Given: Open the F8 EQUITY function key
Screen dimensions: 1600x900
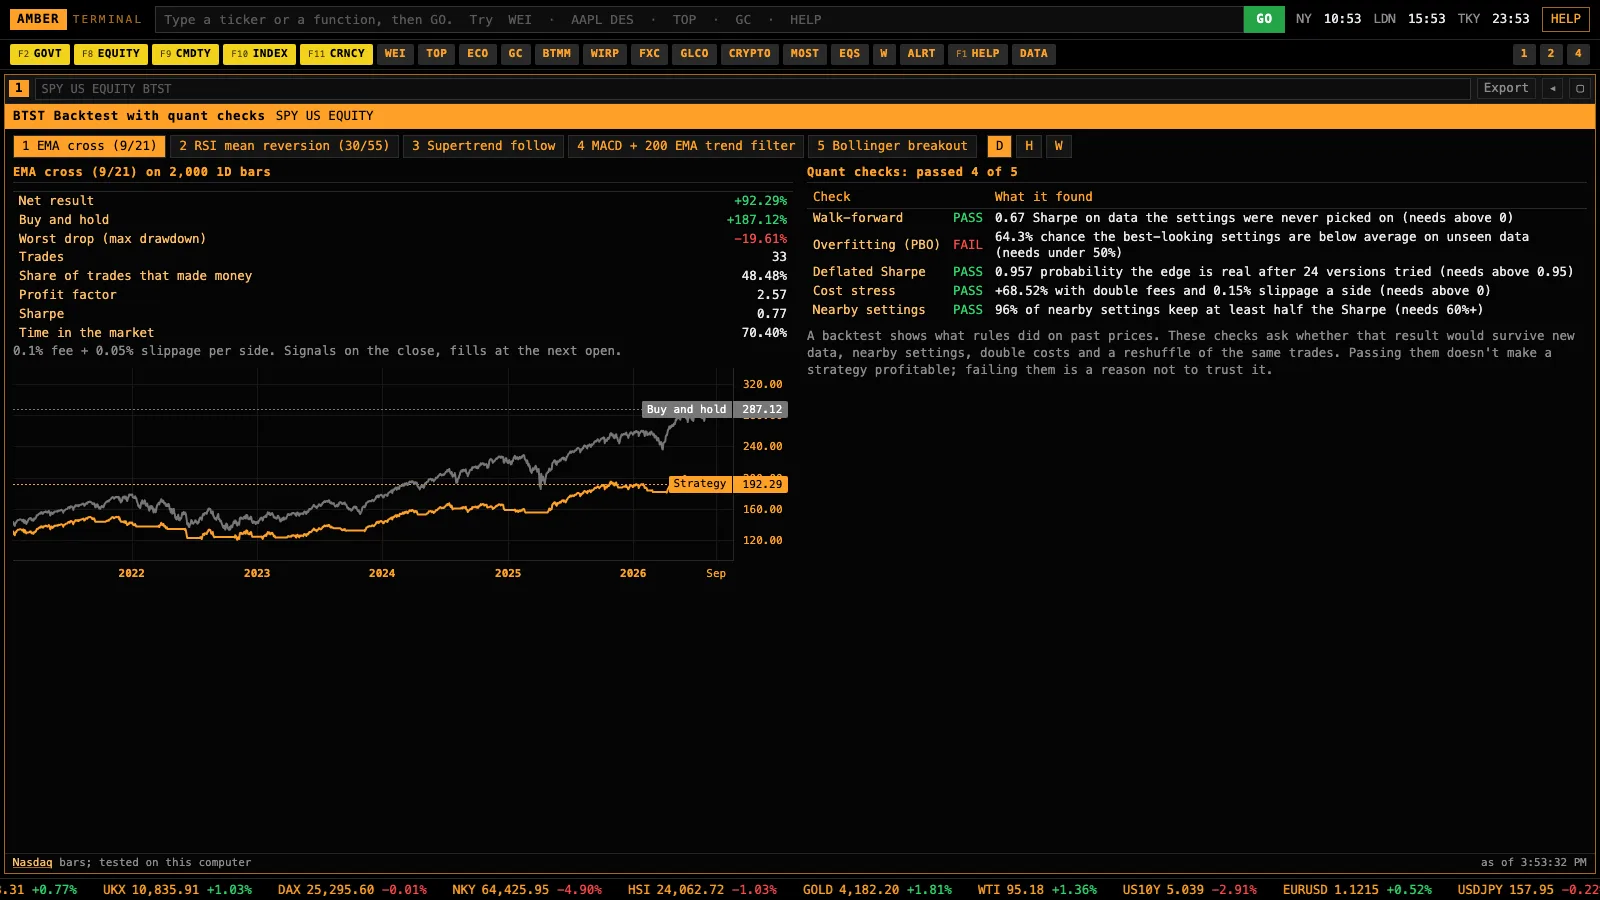Looking at the screenshot, I should pyautogui.click(x=111, y=54).
